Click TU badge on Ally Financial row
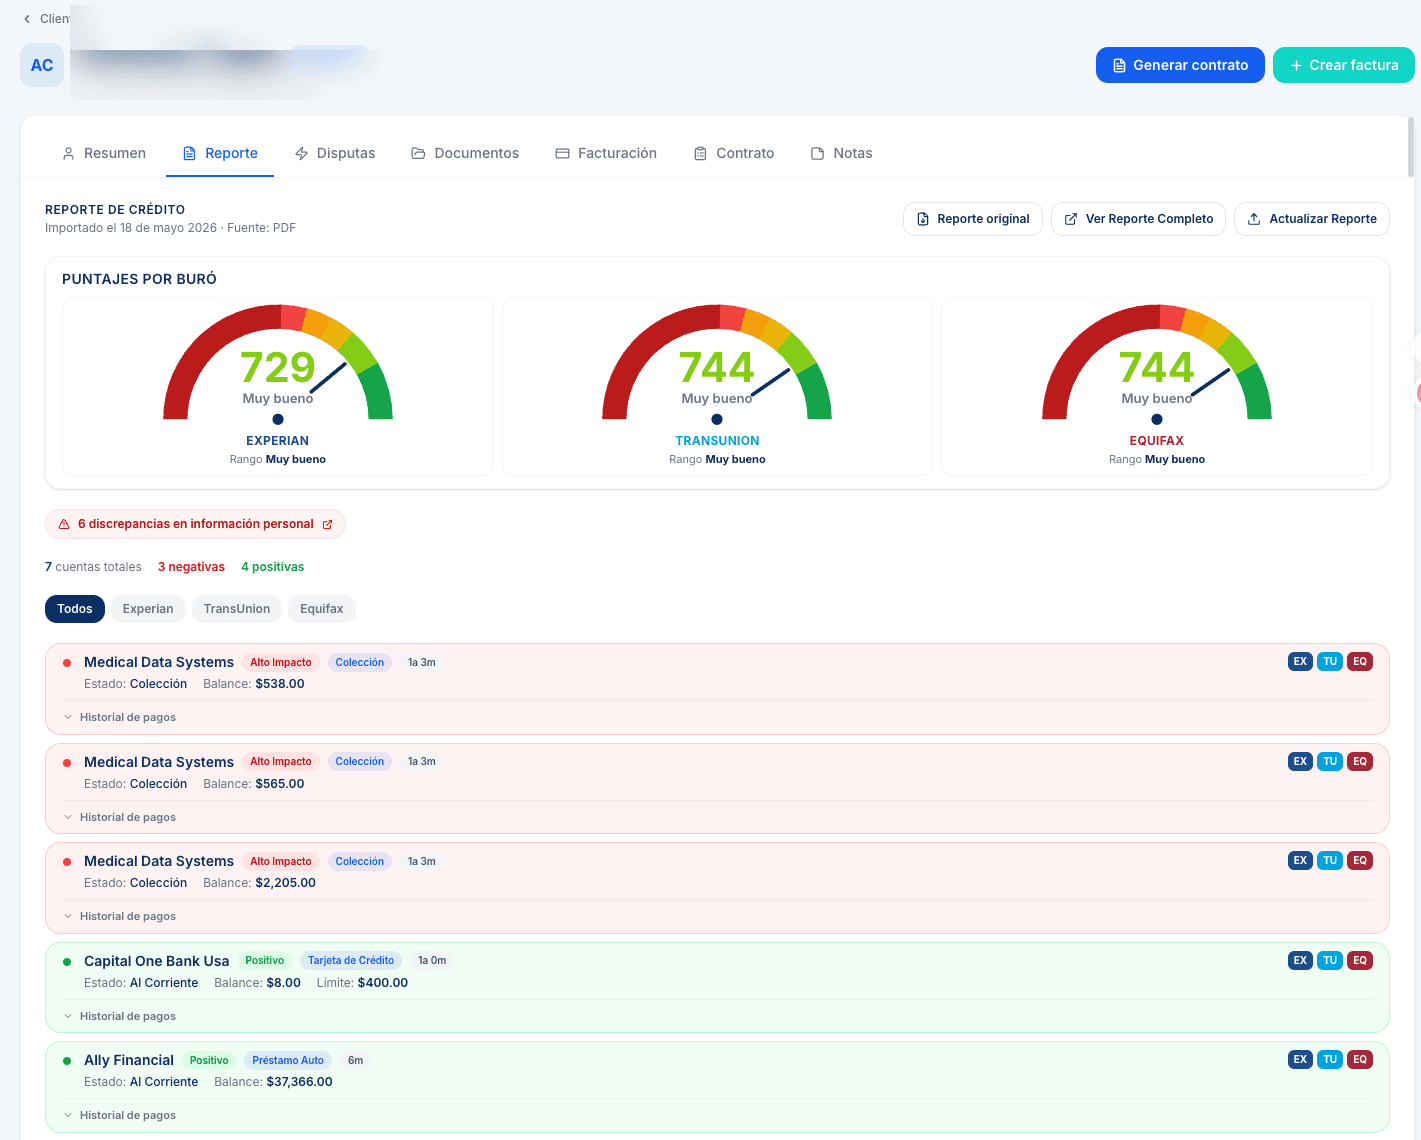 click(x=1330, y=1059)
